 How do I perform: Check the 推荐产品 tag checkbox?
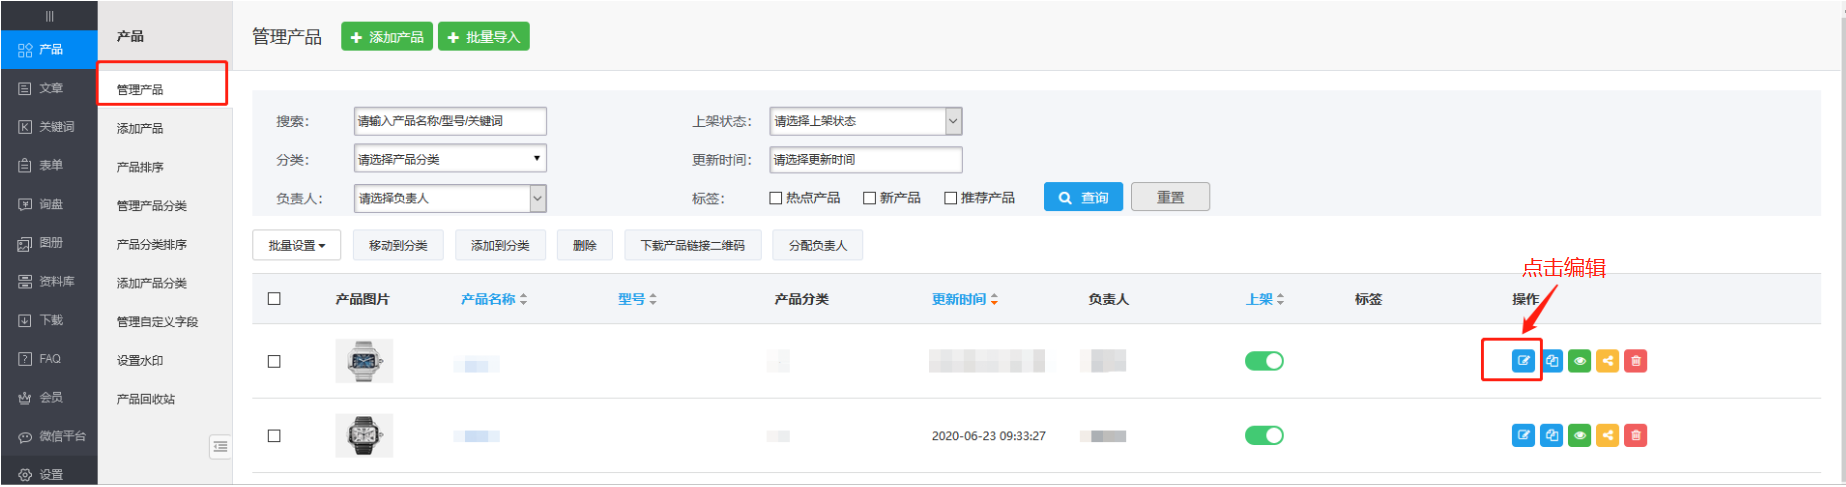(x=951, y=198)
